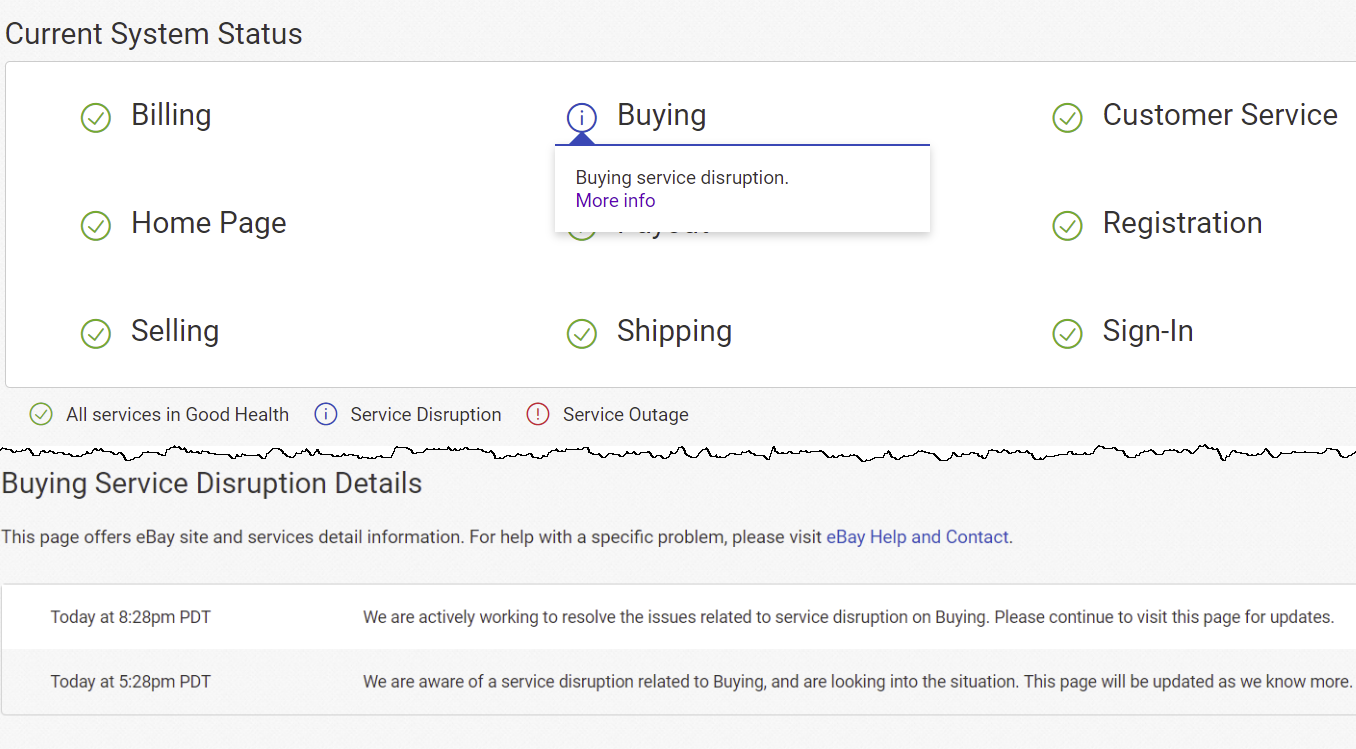Click the Home Page green checkmark icon

point(95,226)
